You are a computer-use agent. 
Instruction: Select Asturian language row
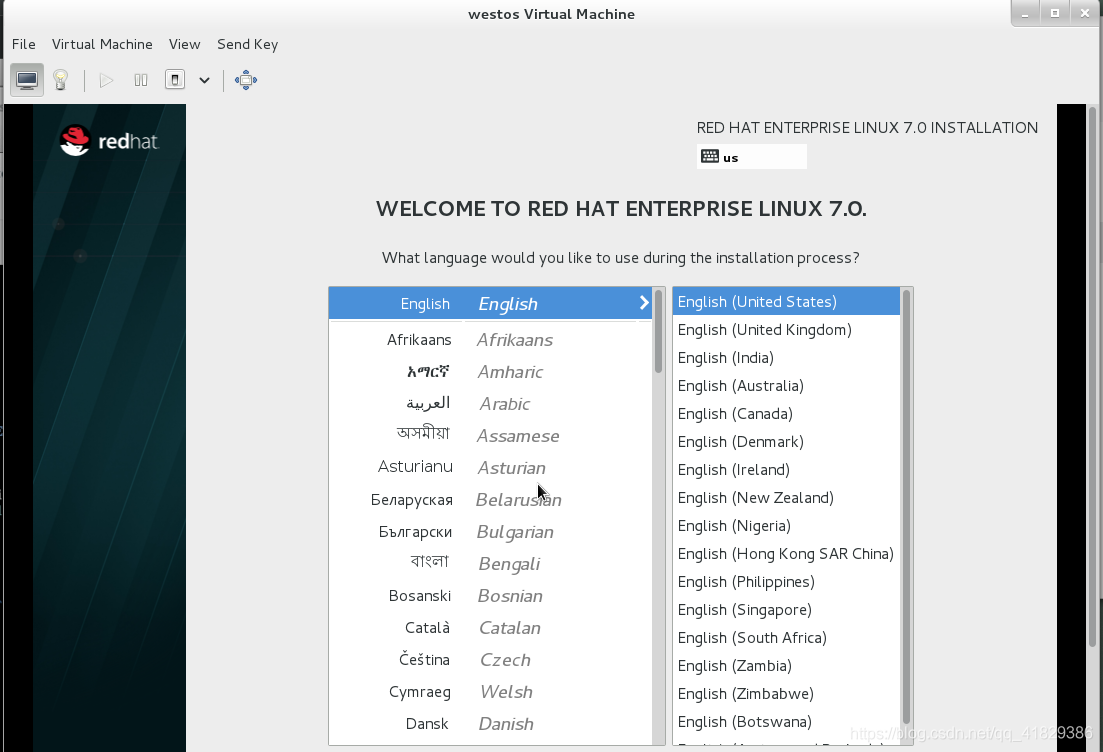(x=490, y=468)
